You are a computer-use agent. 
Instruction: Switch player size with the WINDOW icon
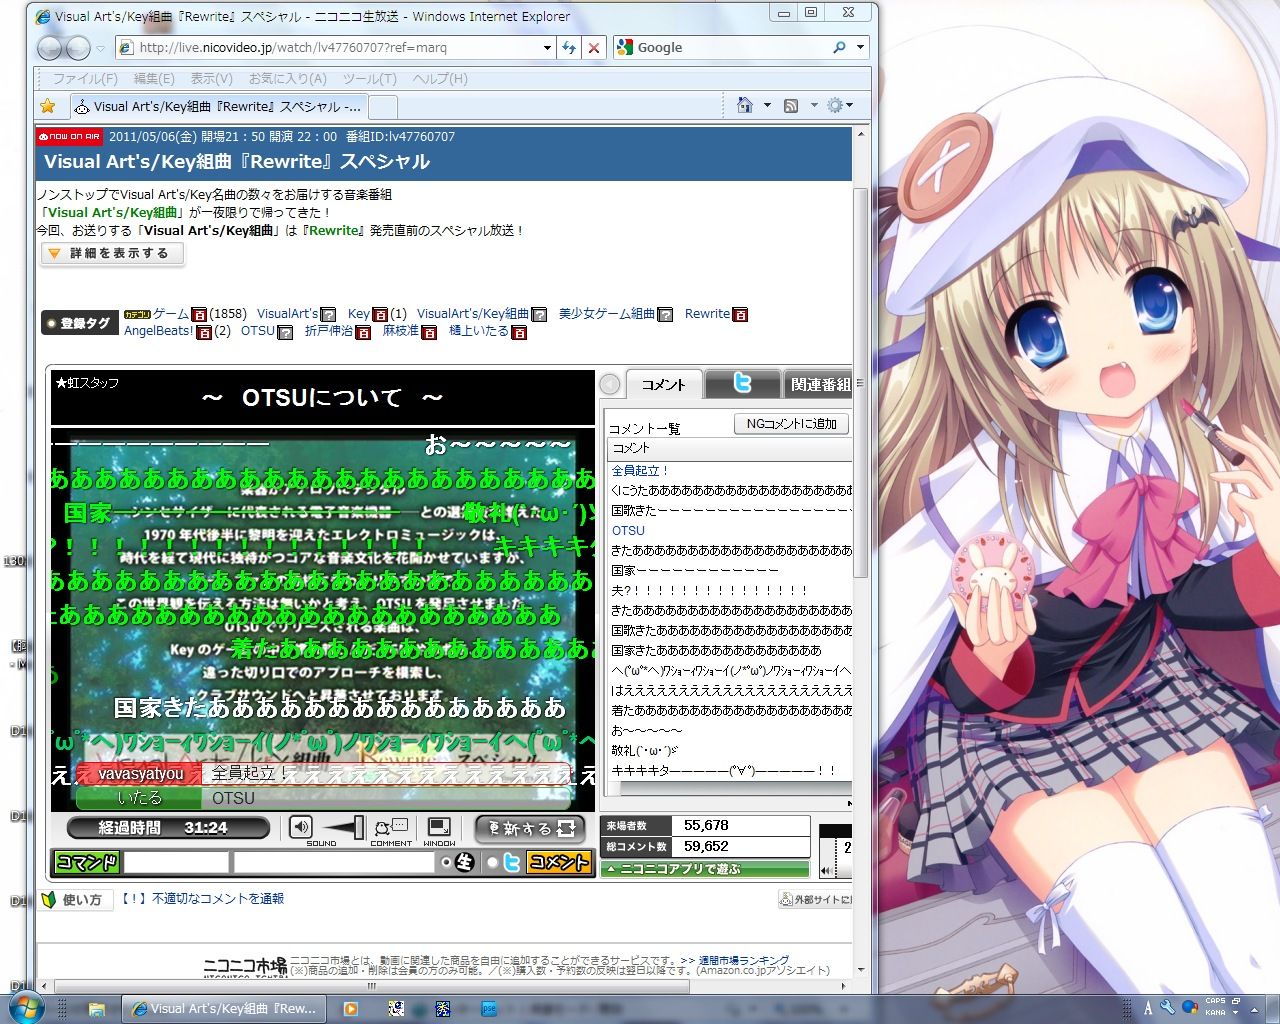coord(439,827)
